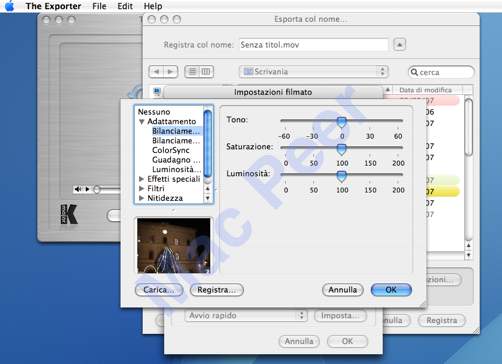
Task: Click the Registra col nome field
Action: click(314, 45)
